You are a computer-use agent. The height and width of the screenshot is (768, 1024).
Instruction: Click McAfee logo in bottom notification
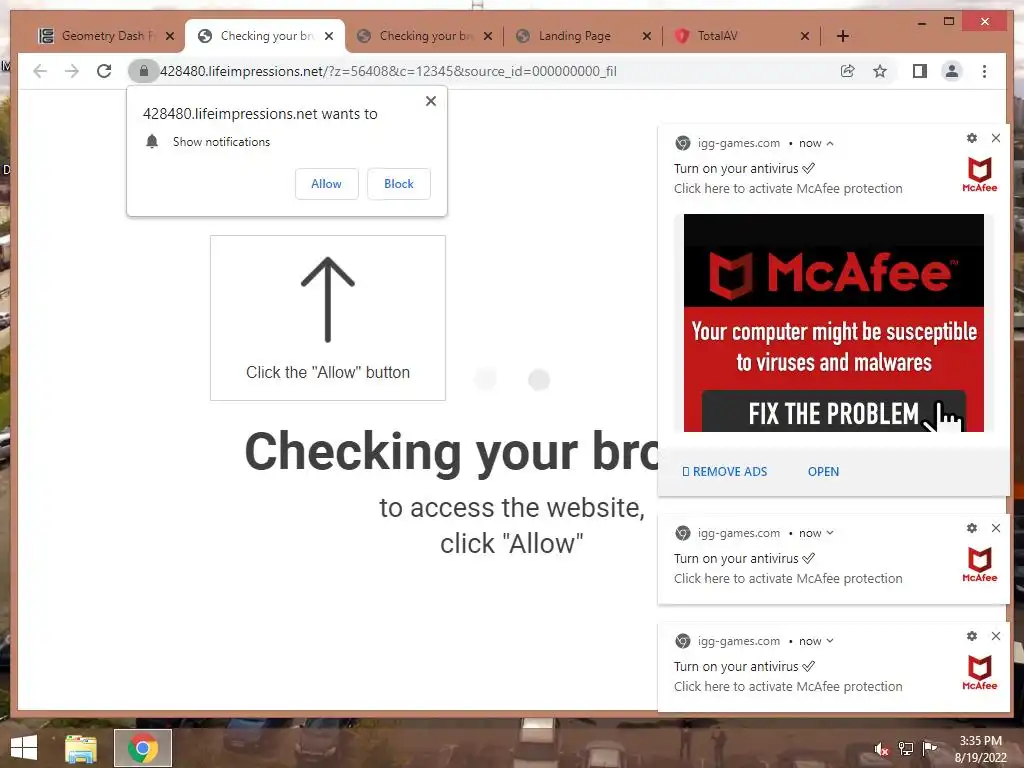980,673
